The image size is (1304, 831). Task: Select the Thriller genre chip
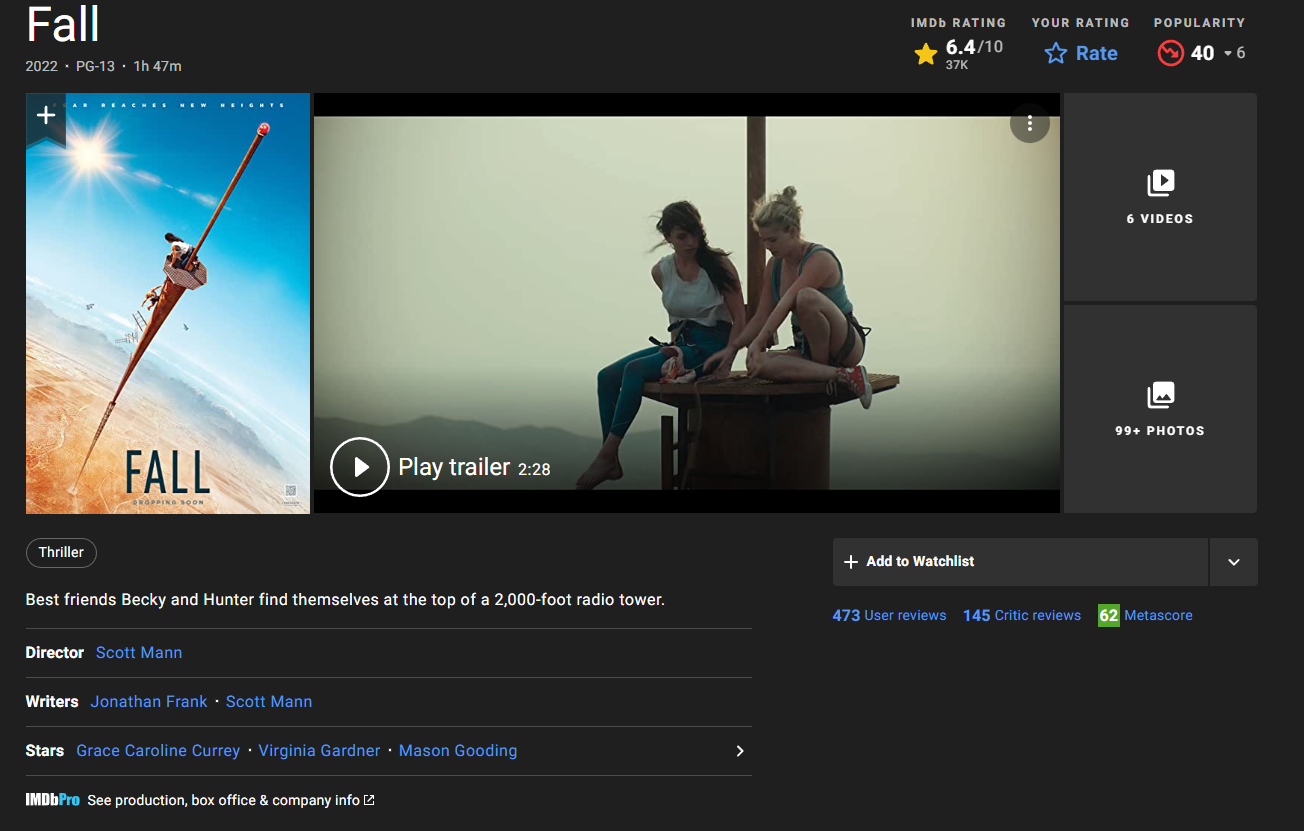(x=61, y=553)
